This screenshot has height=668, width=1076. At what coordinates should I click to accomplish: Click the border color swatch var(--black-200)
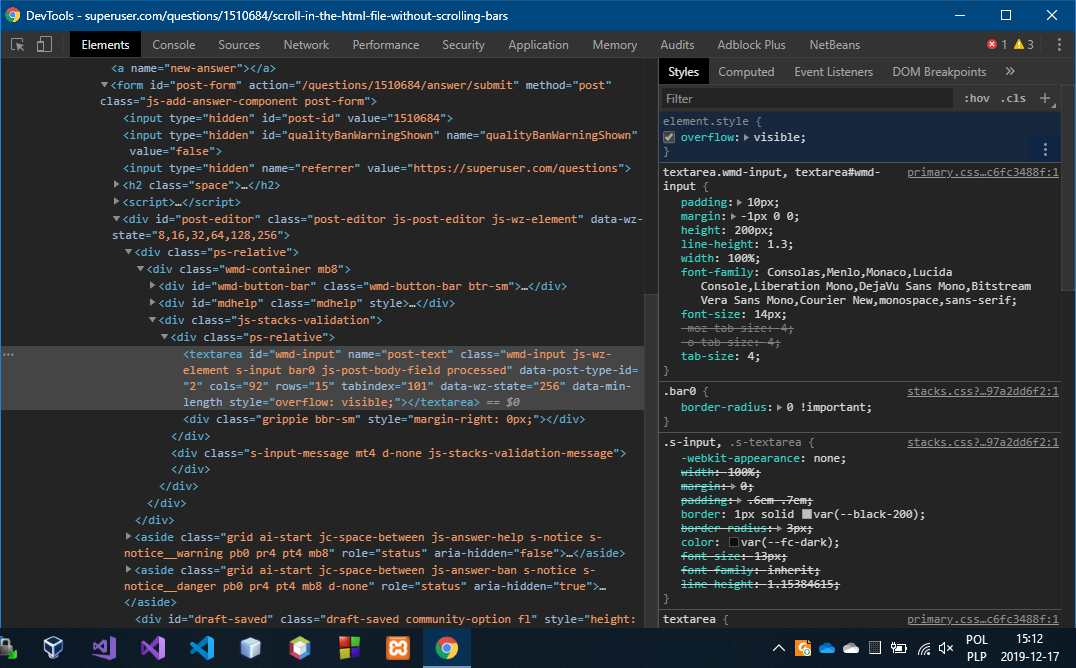[807, 514]
